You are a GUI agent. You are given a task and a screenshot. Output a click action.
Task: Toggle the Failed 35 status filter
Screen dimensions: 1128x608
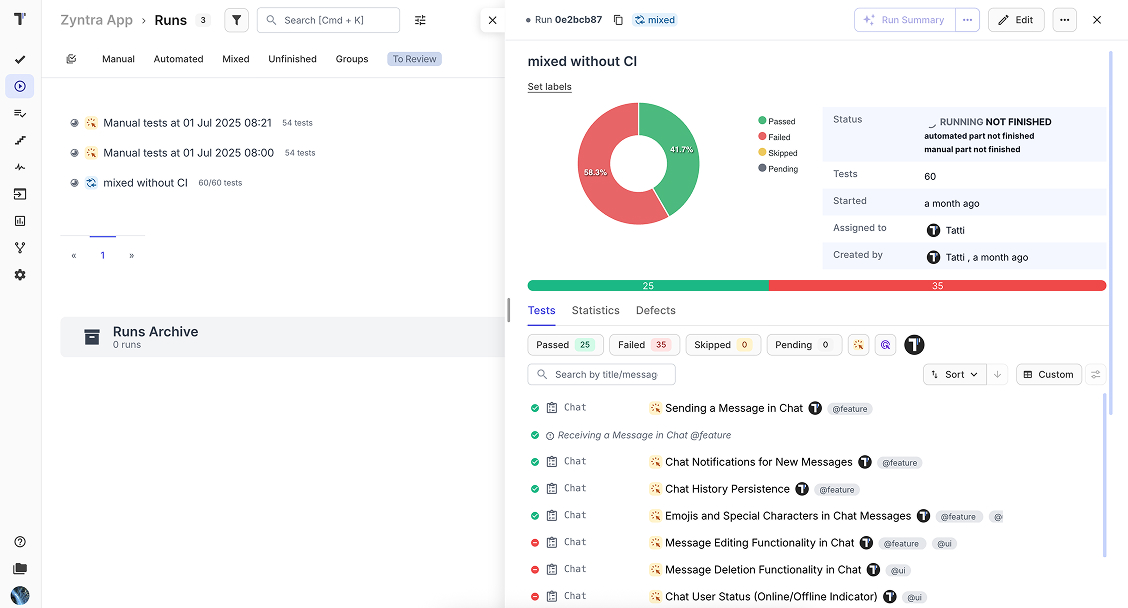(x=644, y=345)
